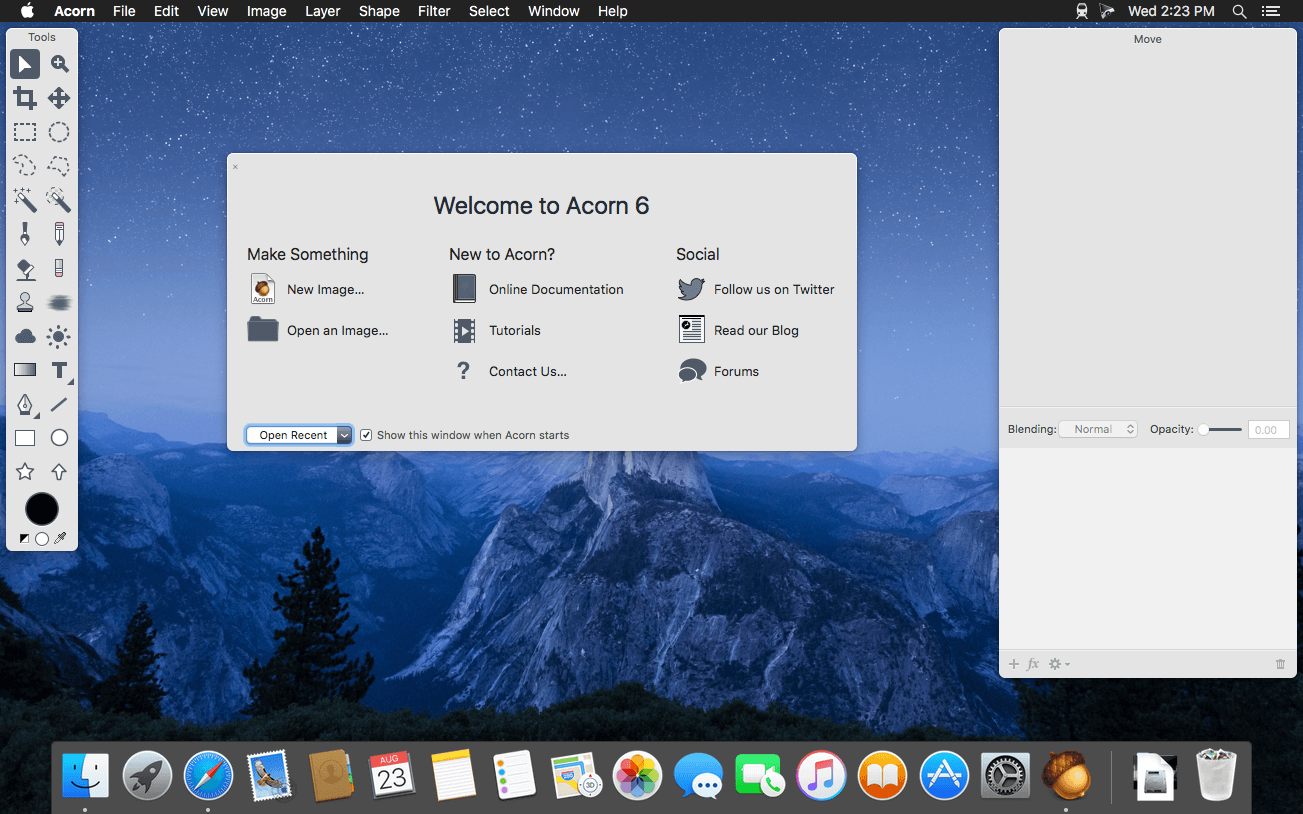Select the Star shape tool

pyautogui.click(x=25, y=471)
